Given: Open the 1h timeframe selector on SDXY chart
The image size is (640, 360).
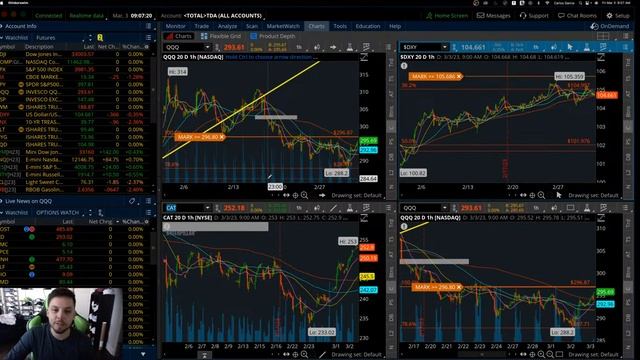Looking at the screenshot, I should (536, 47).
